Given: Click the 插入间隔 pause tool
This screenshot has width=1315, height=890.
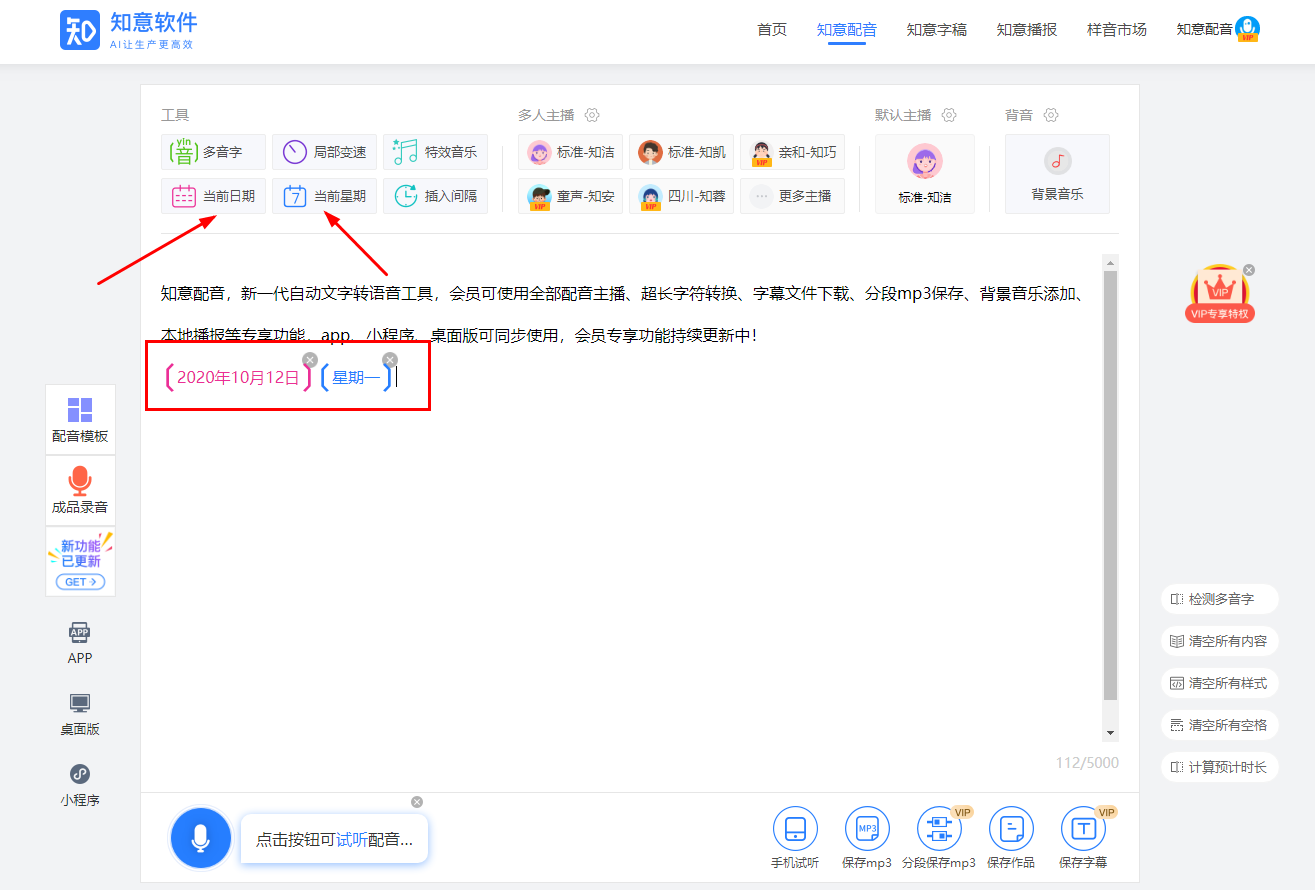Looking at the screenshot, I should click(x=435, y=196).
